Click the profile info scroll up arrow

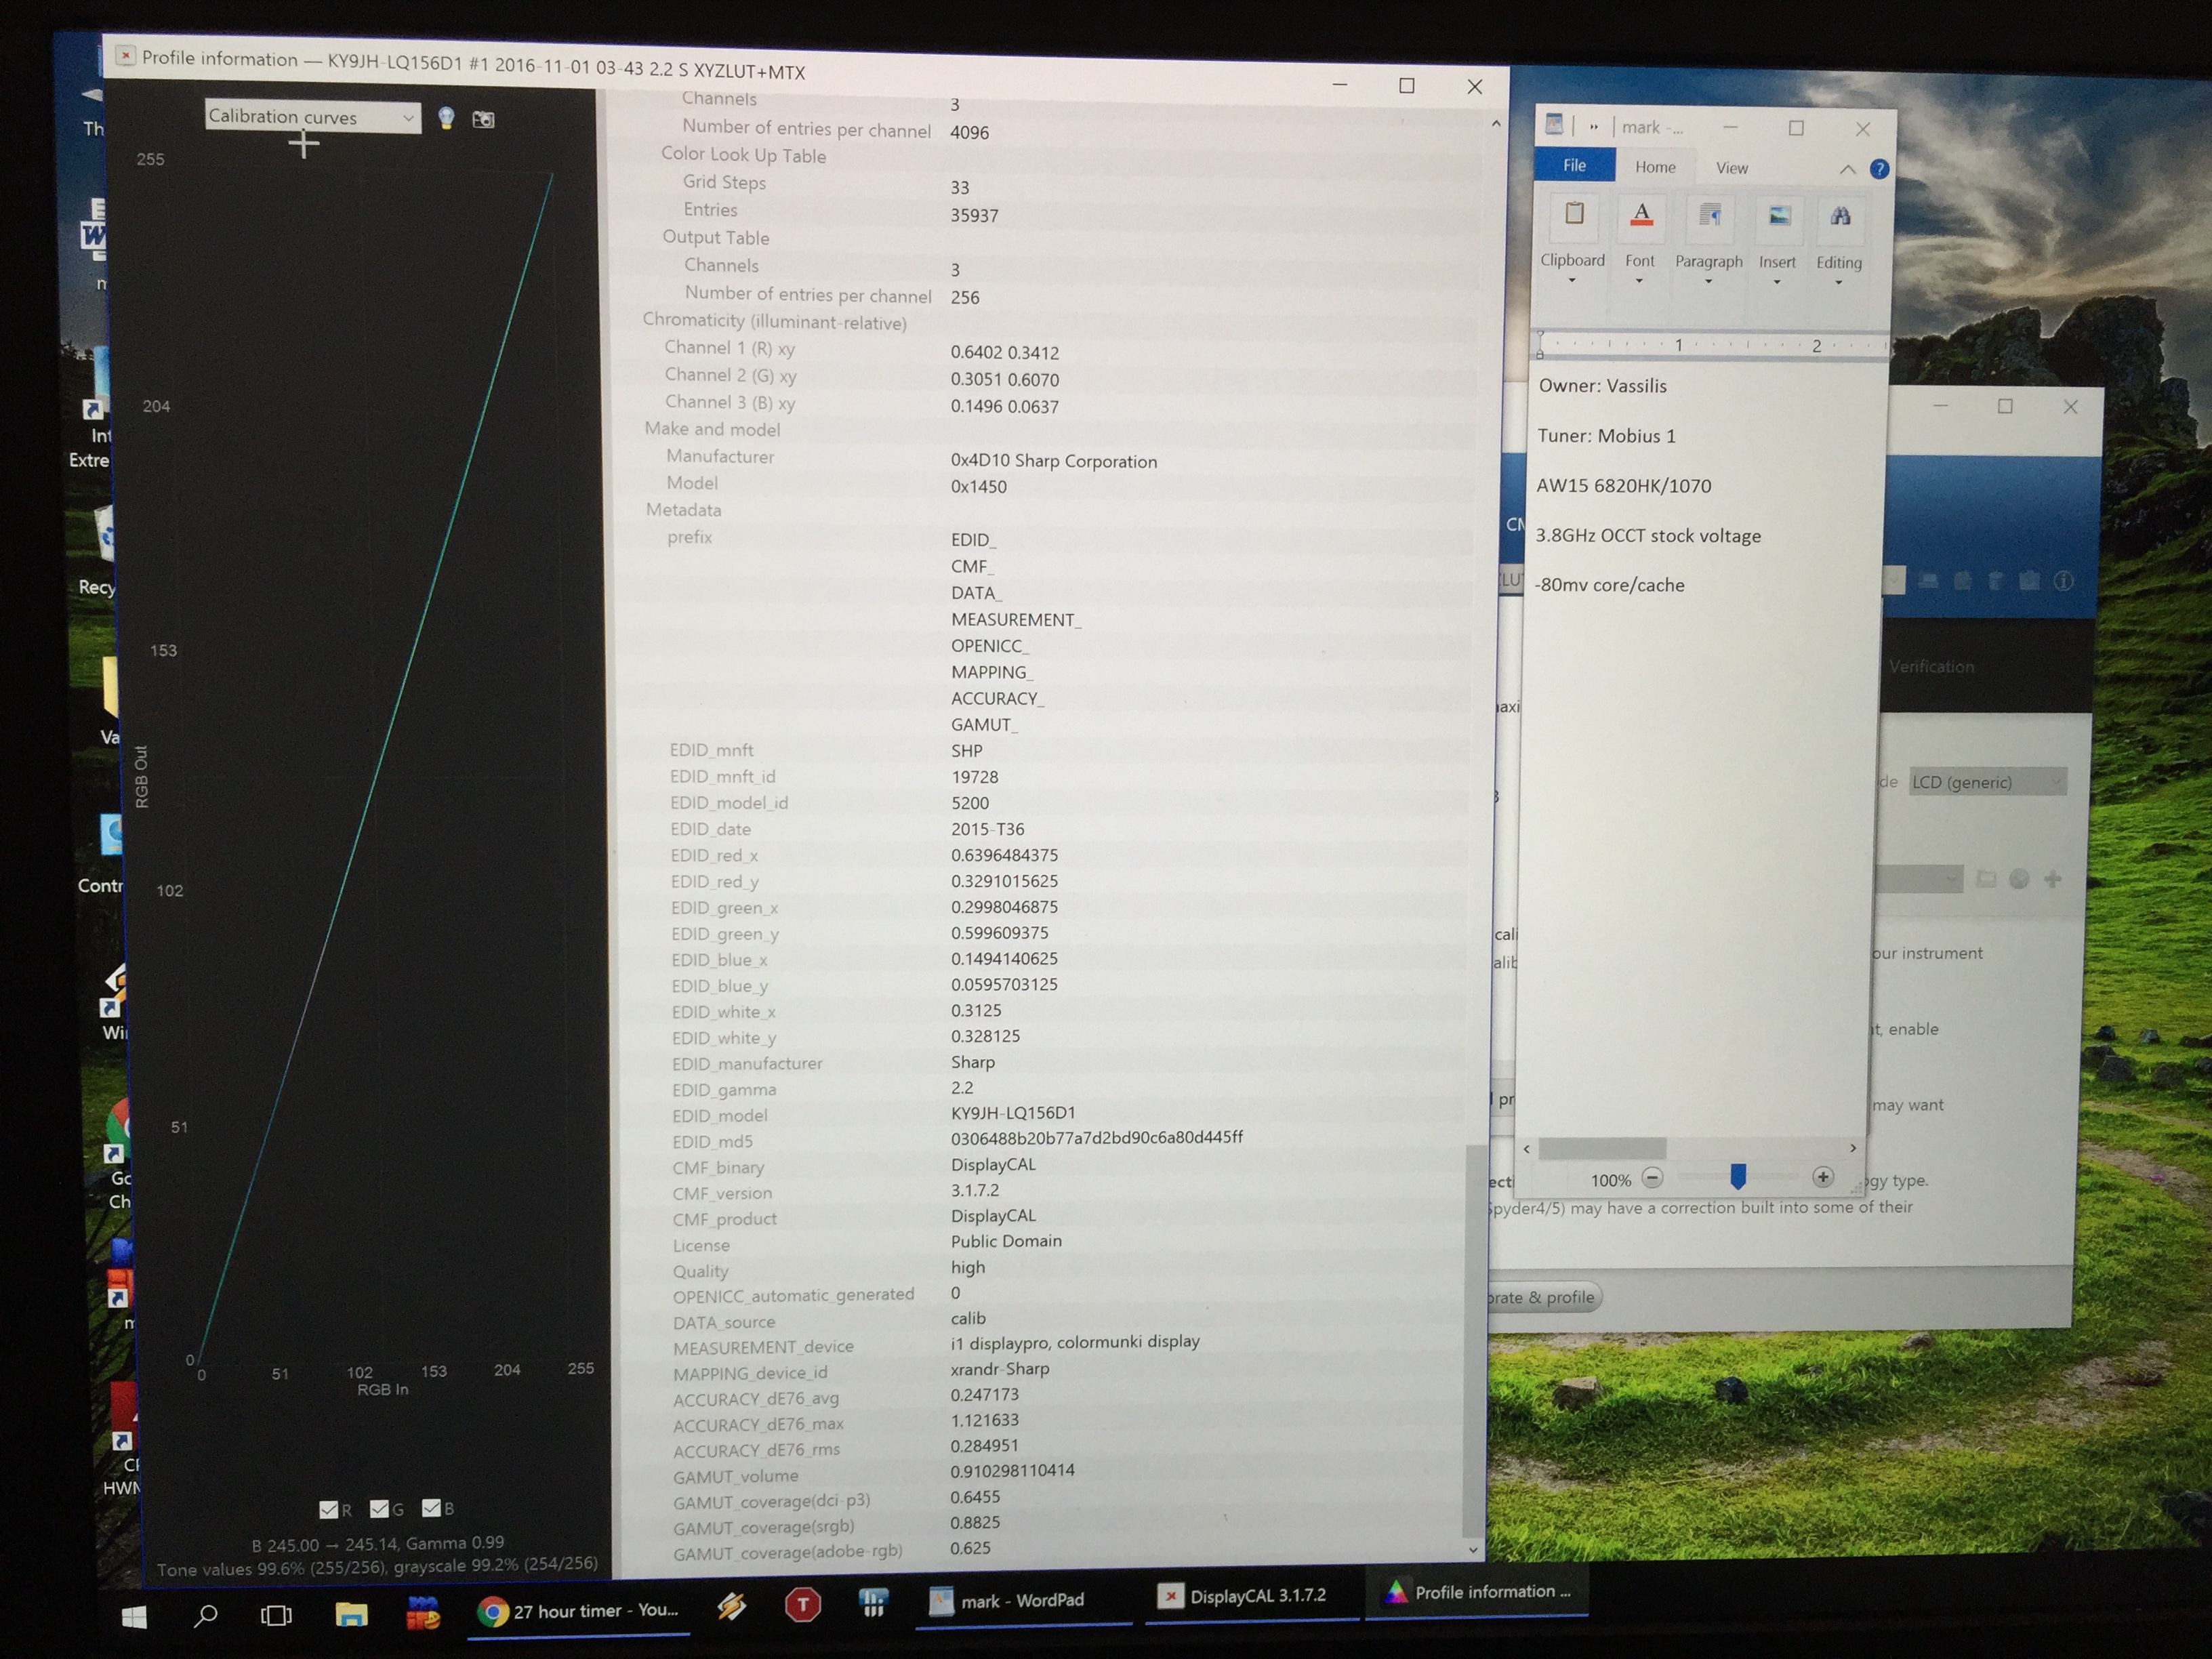coord(1496,124)
